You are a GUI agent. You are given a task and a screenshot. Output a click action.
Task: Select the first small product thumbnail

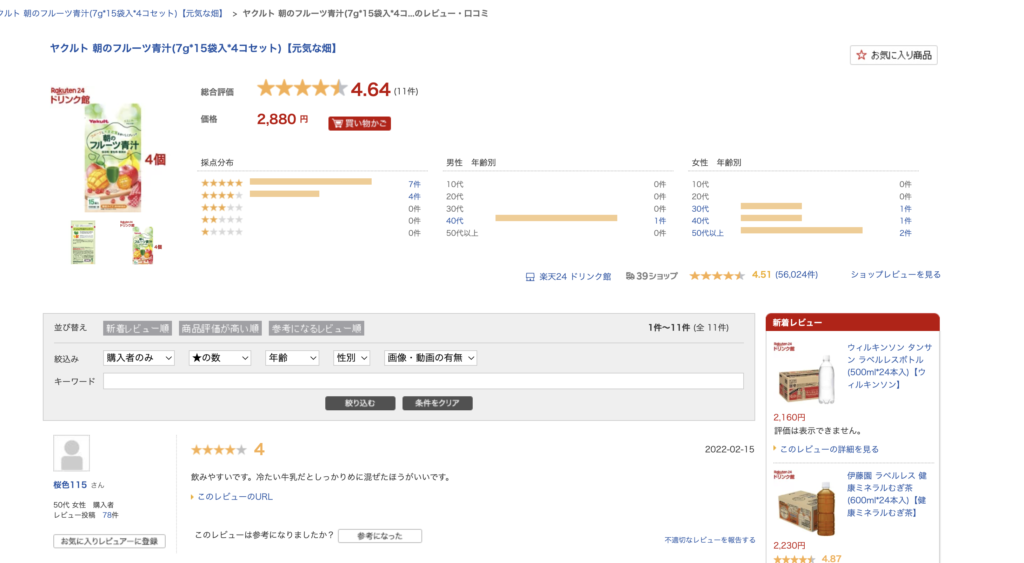[83, 242]
